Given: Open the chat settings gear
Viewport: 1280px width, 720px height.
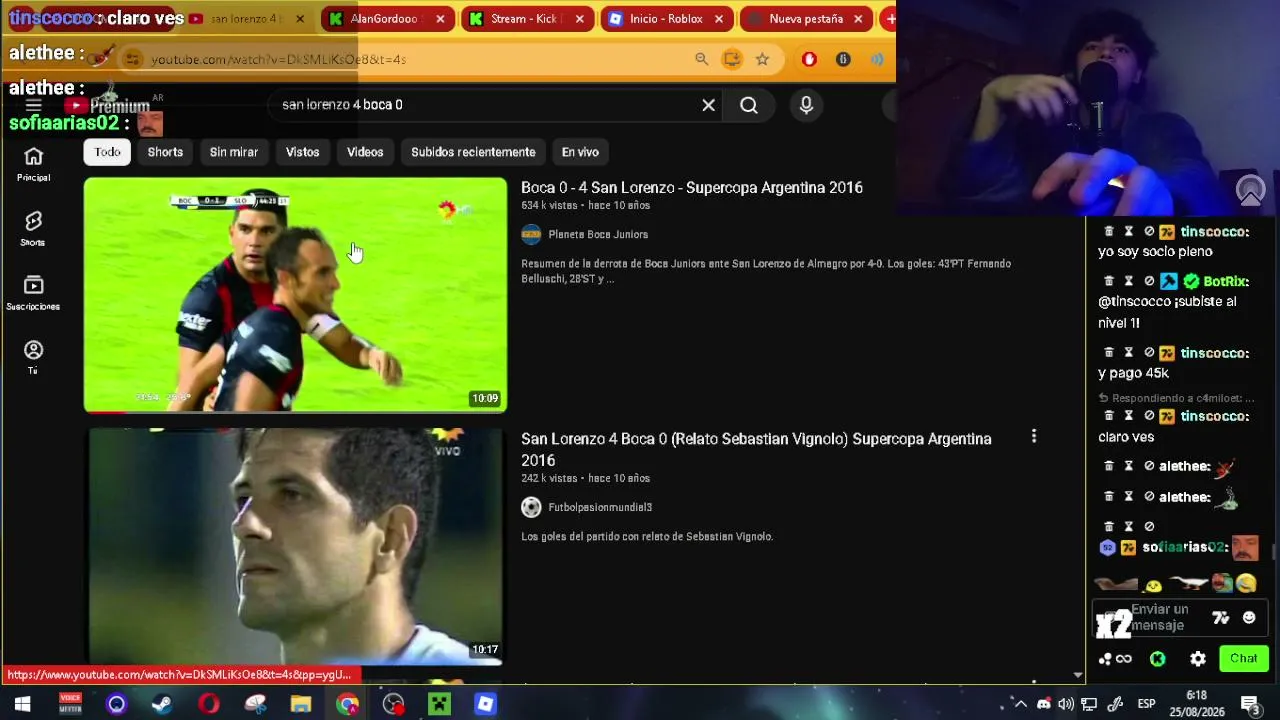Looking at the screenshot, I should click(1198, 659).
